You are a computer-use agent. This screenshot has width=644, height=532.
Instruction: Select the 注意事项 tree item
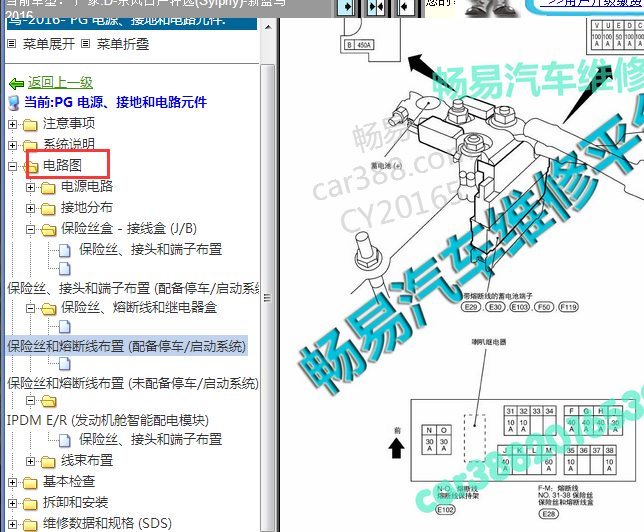tap(69, 123)
